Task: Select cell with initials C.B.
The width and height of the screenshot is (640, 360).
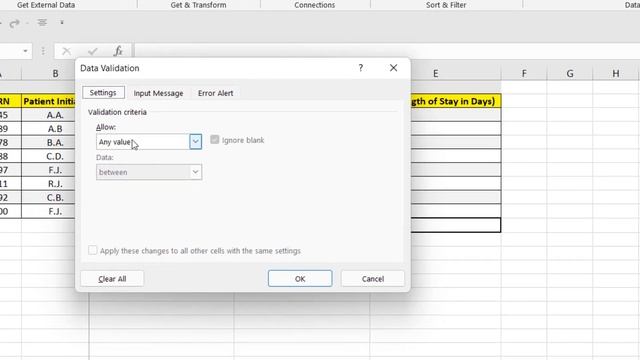Action: [x=49, y=198]
